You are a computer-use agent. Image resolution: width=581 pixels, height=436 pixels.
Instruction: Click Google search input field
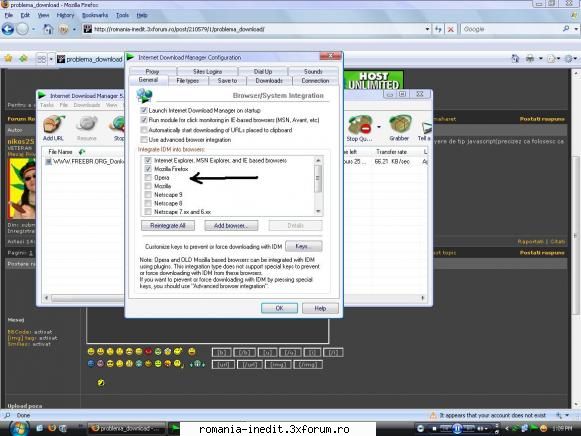[x=511, y=29]
